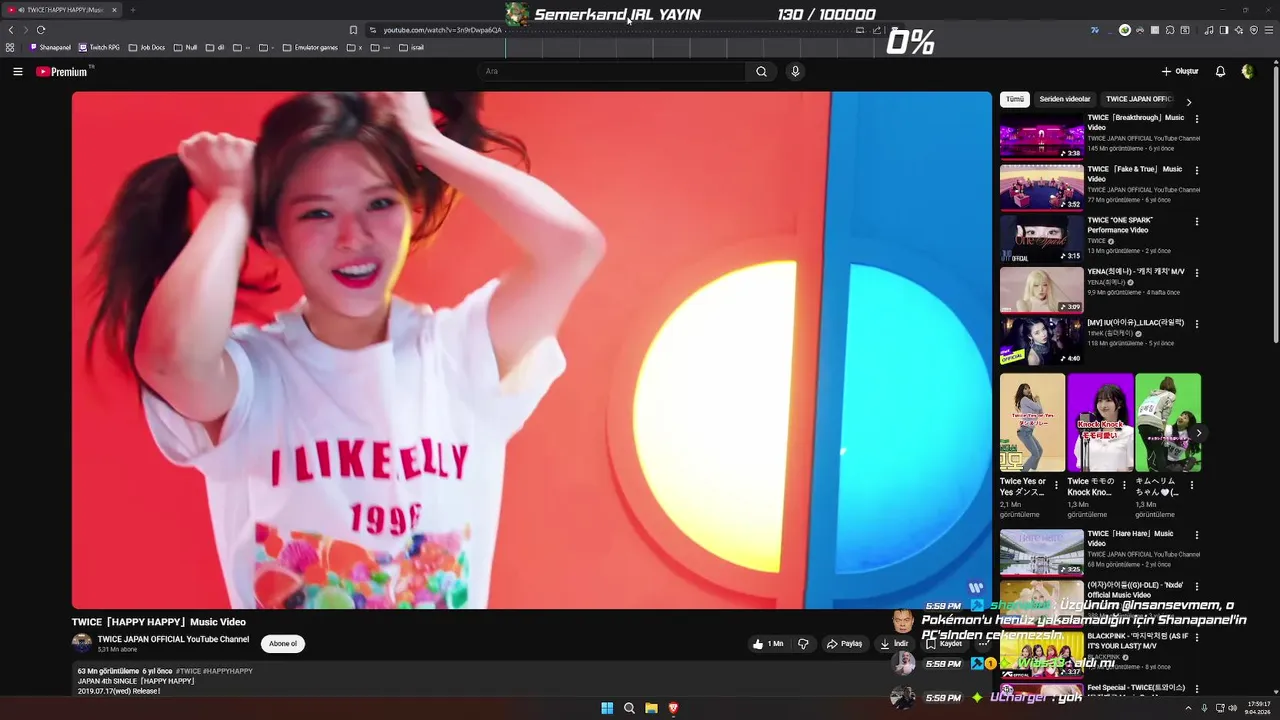
Task: Bookmark this page from address bar
Action: [353, 30]
